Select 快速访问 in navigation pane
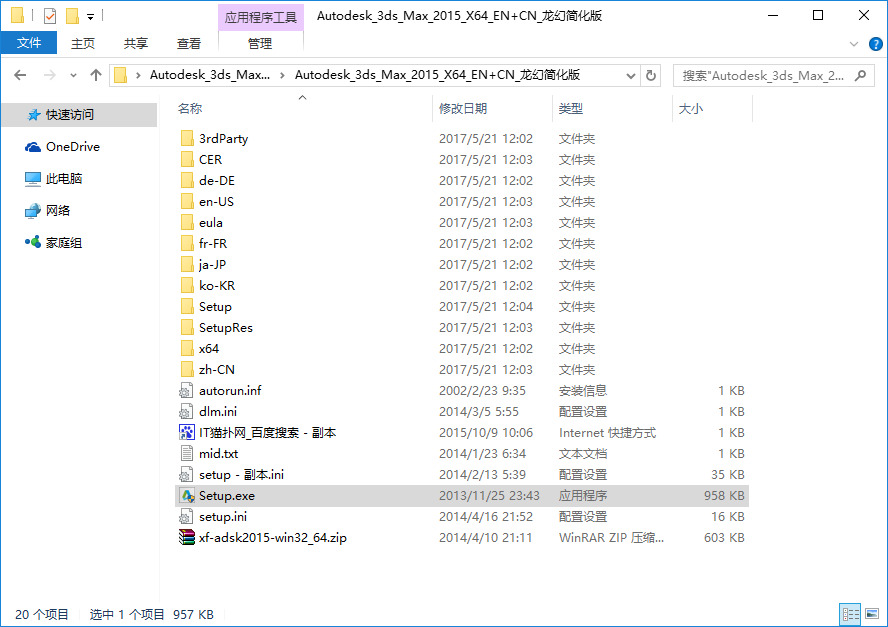Viewport: 888px width, 627px height. 79,115
